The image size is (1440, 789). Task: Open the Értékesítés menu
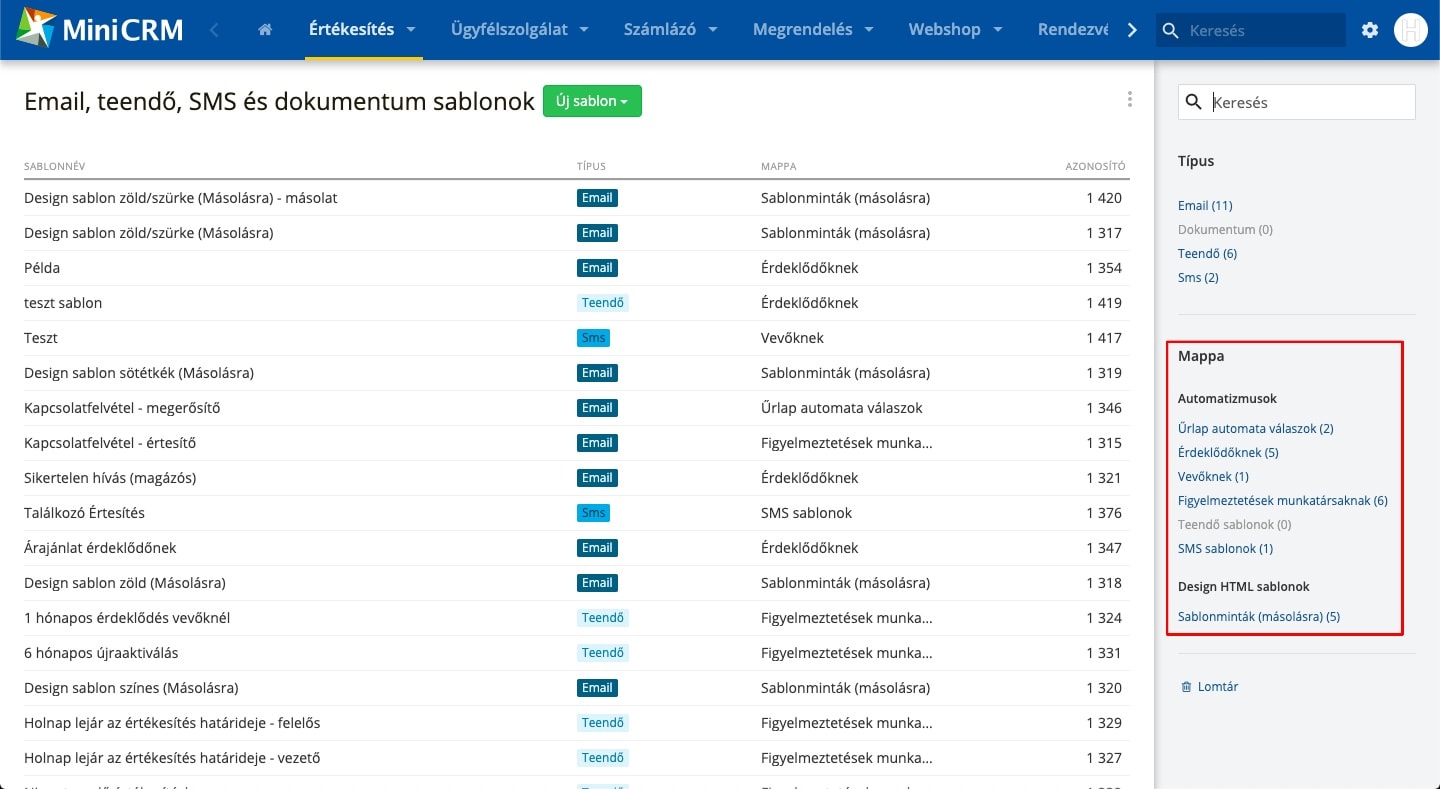[x=351, y=29]
